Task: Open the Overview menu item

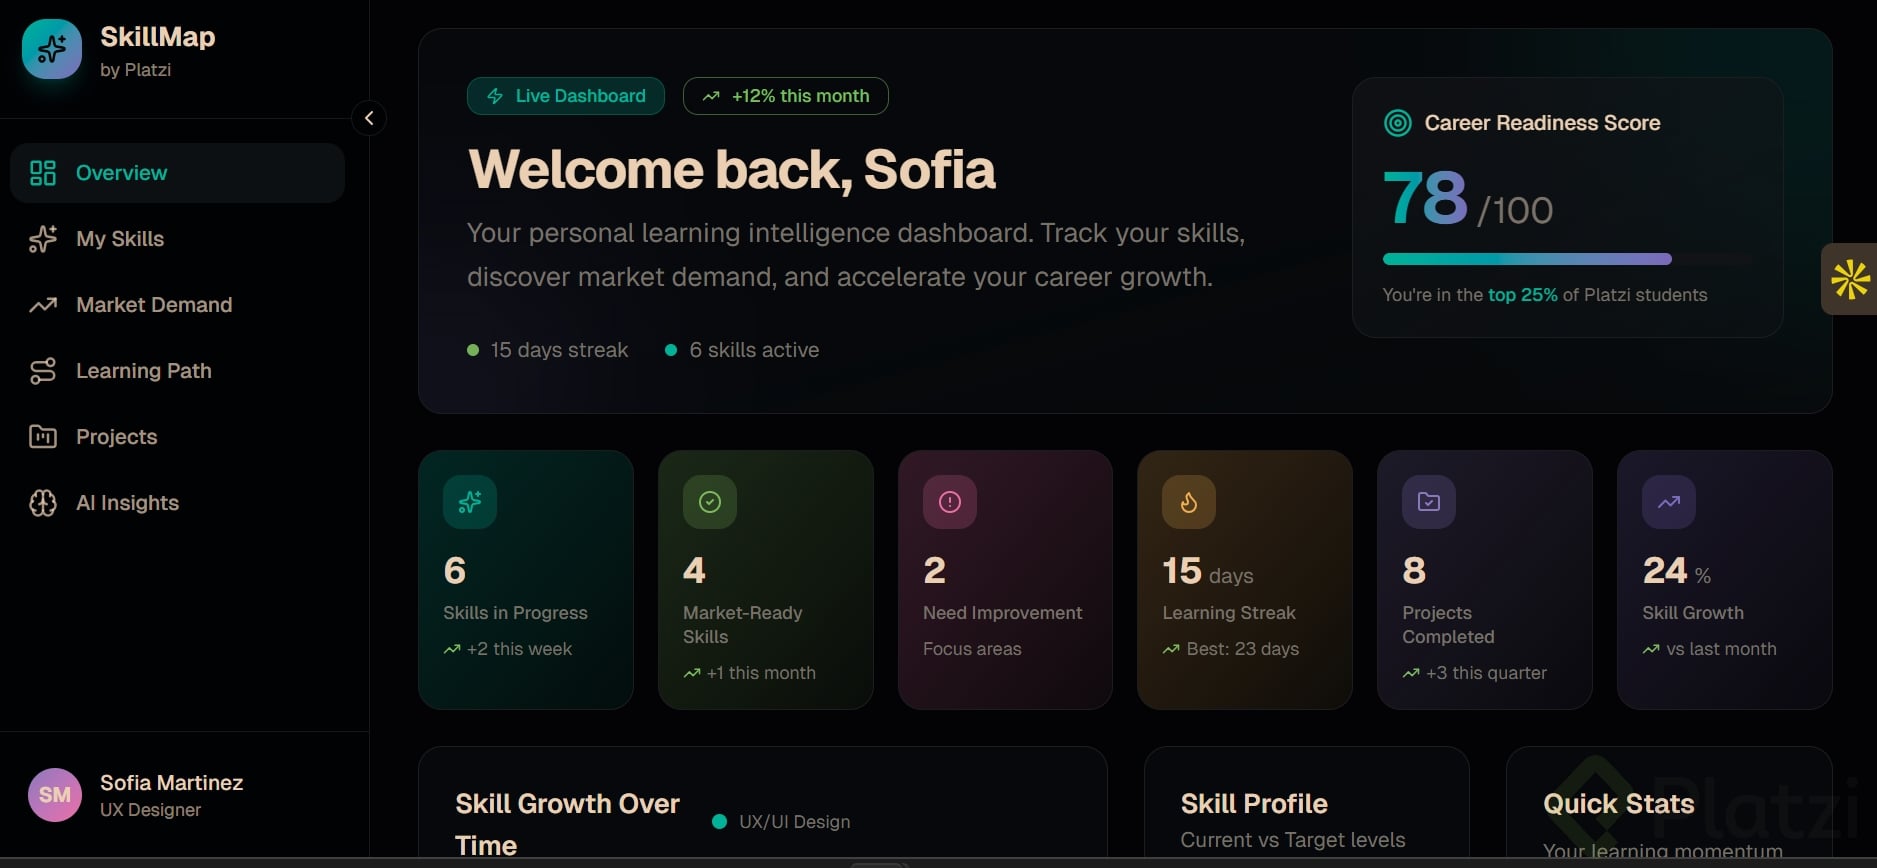Action: tap(177, 173)
